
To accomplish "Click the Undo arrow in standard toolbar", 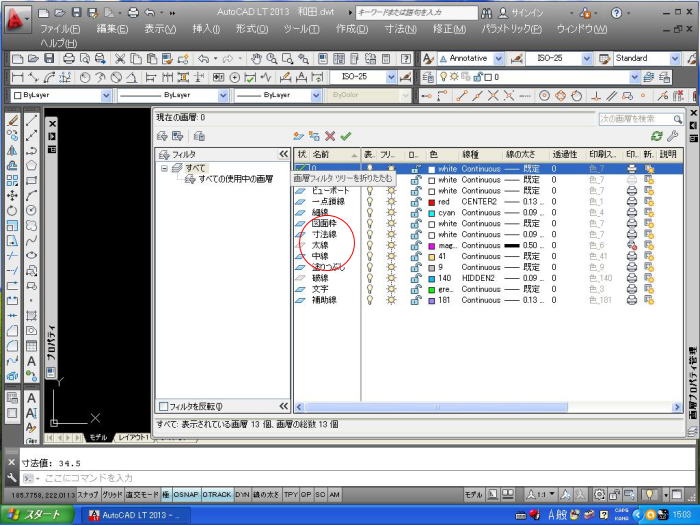I will (x=204, y=58).
